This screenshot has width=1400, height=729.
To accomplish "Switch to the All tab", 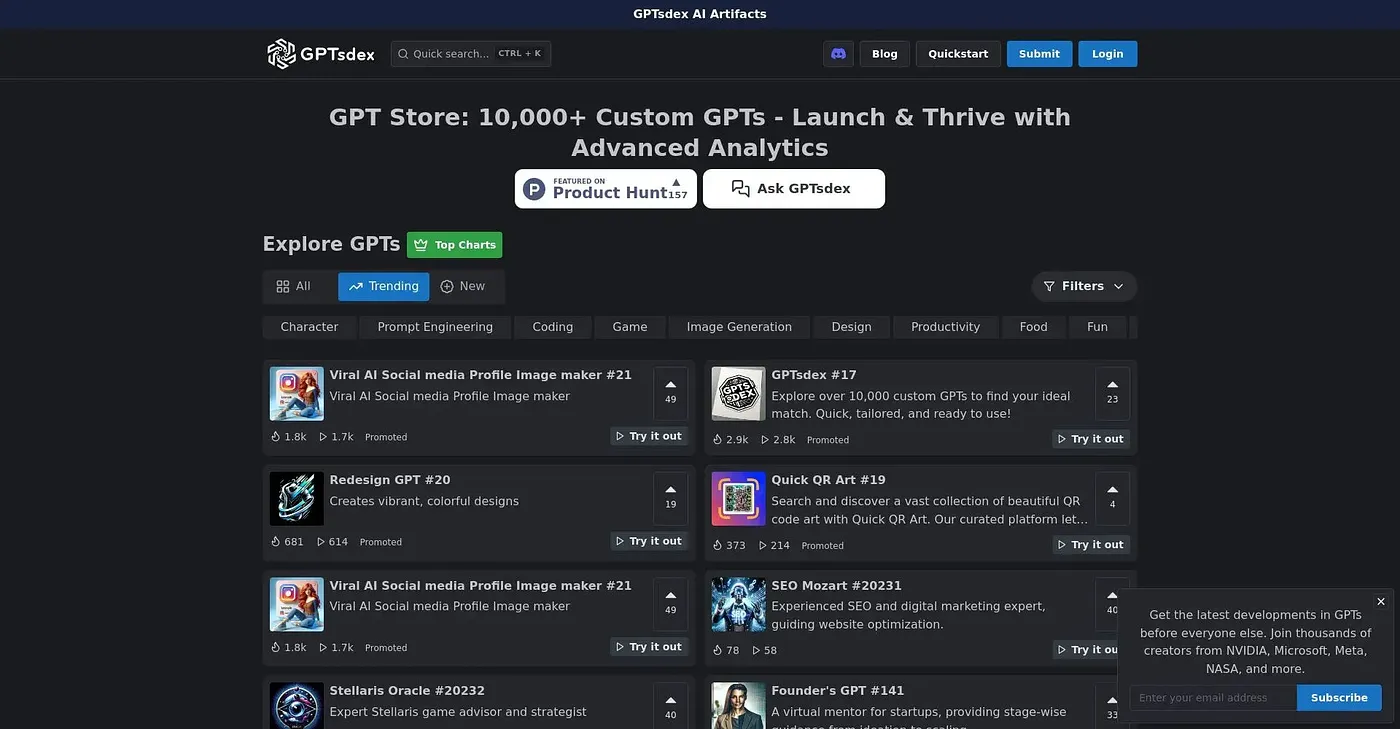I will coord(294,287).
